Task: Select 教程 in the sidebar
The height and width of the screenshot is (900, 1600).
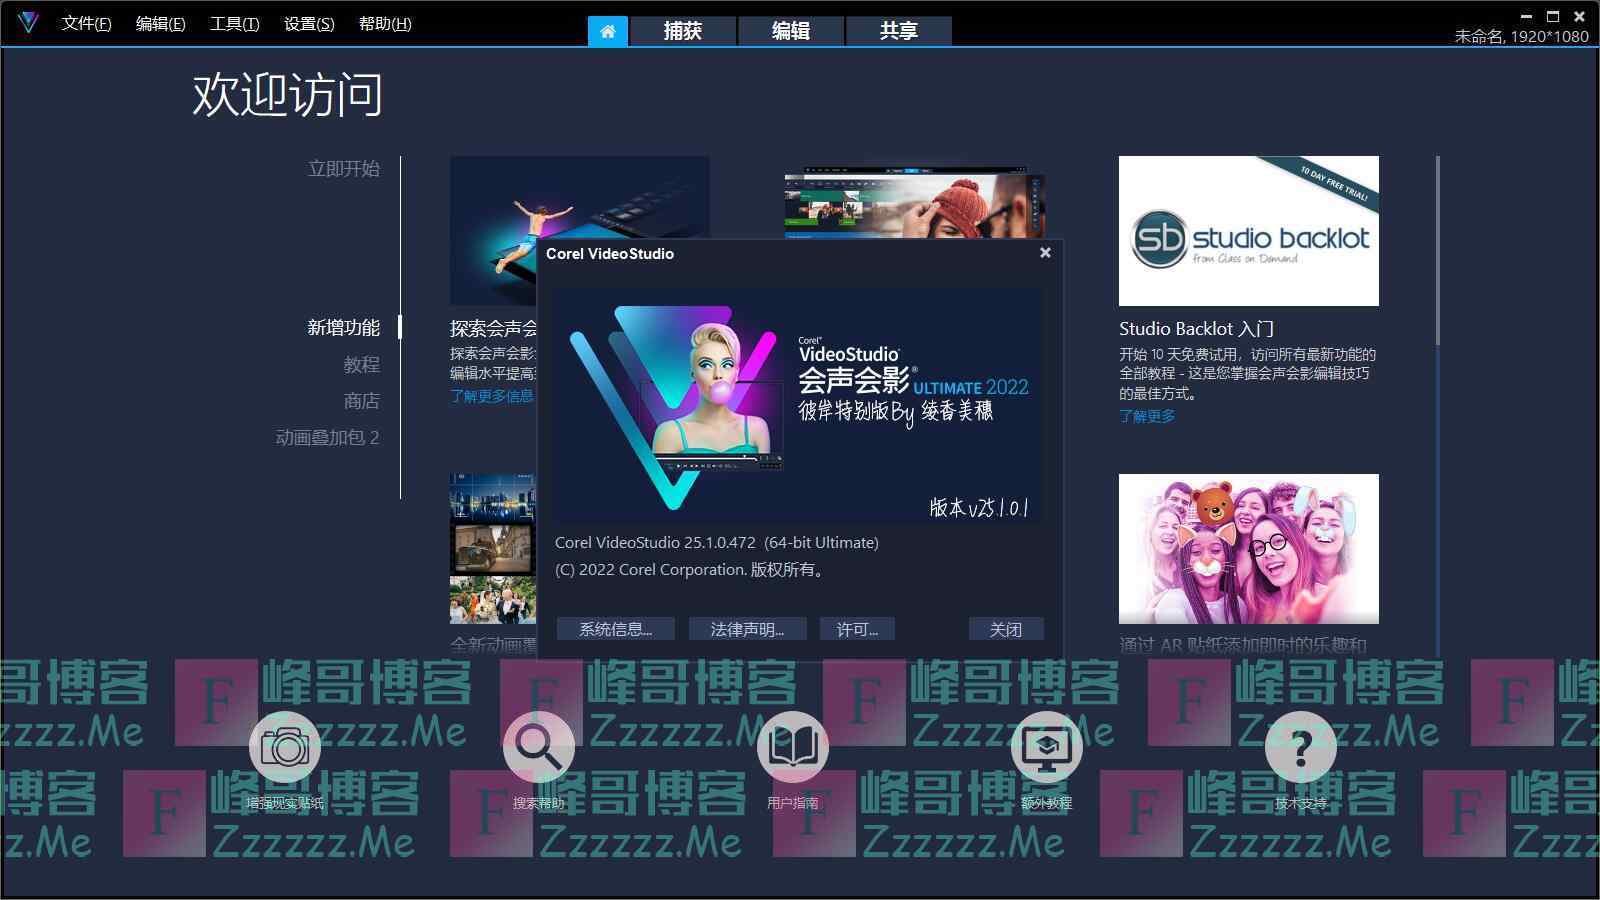Action: click(x=361, y=364)
